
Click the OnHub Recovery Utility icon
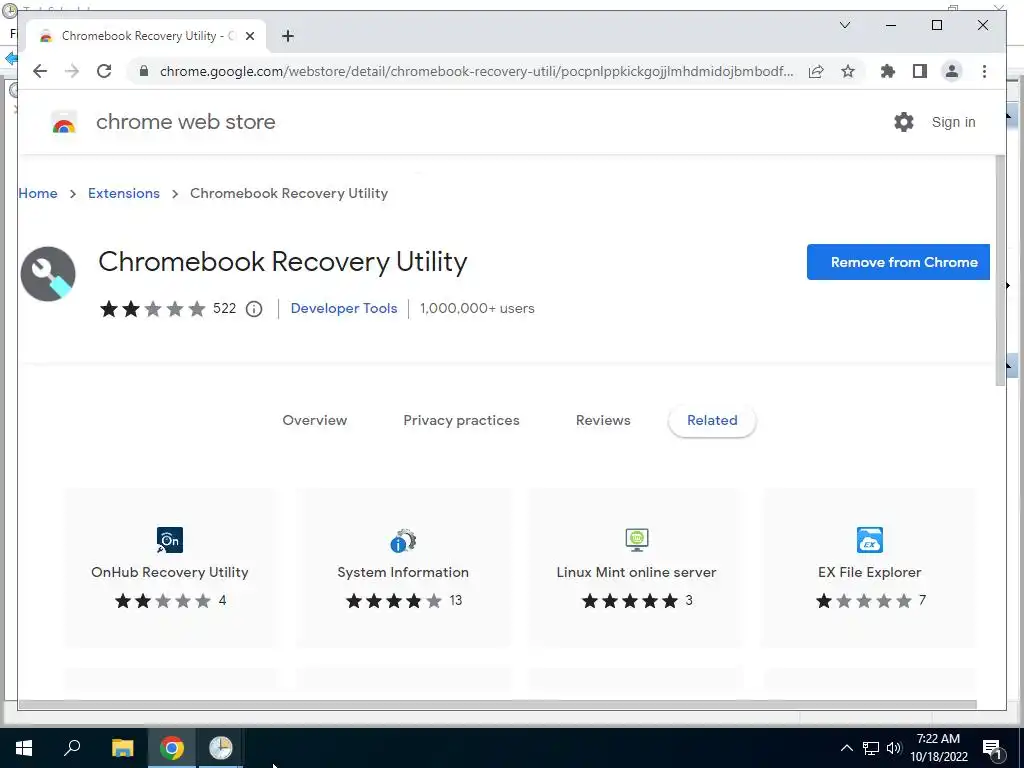170,540
